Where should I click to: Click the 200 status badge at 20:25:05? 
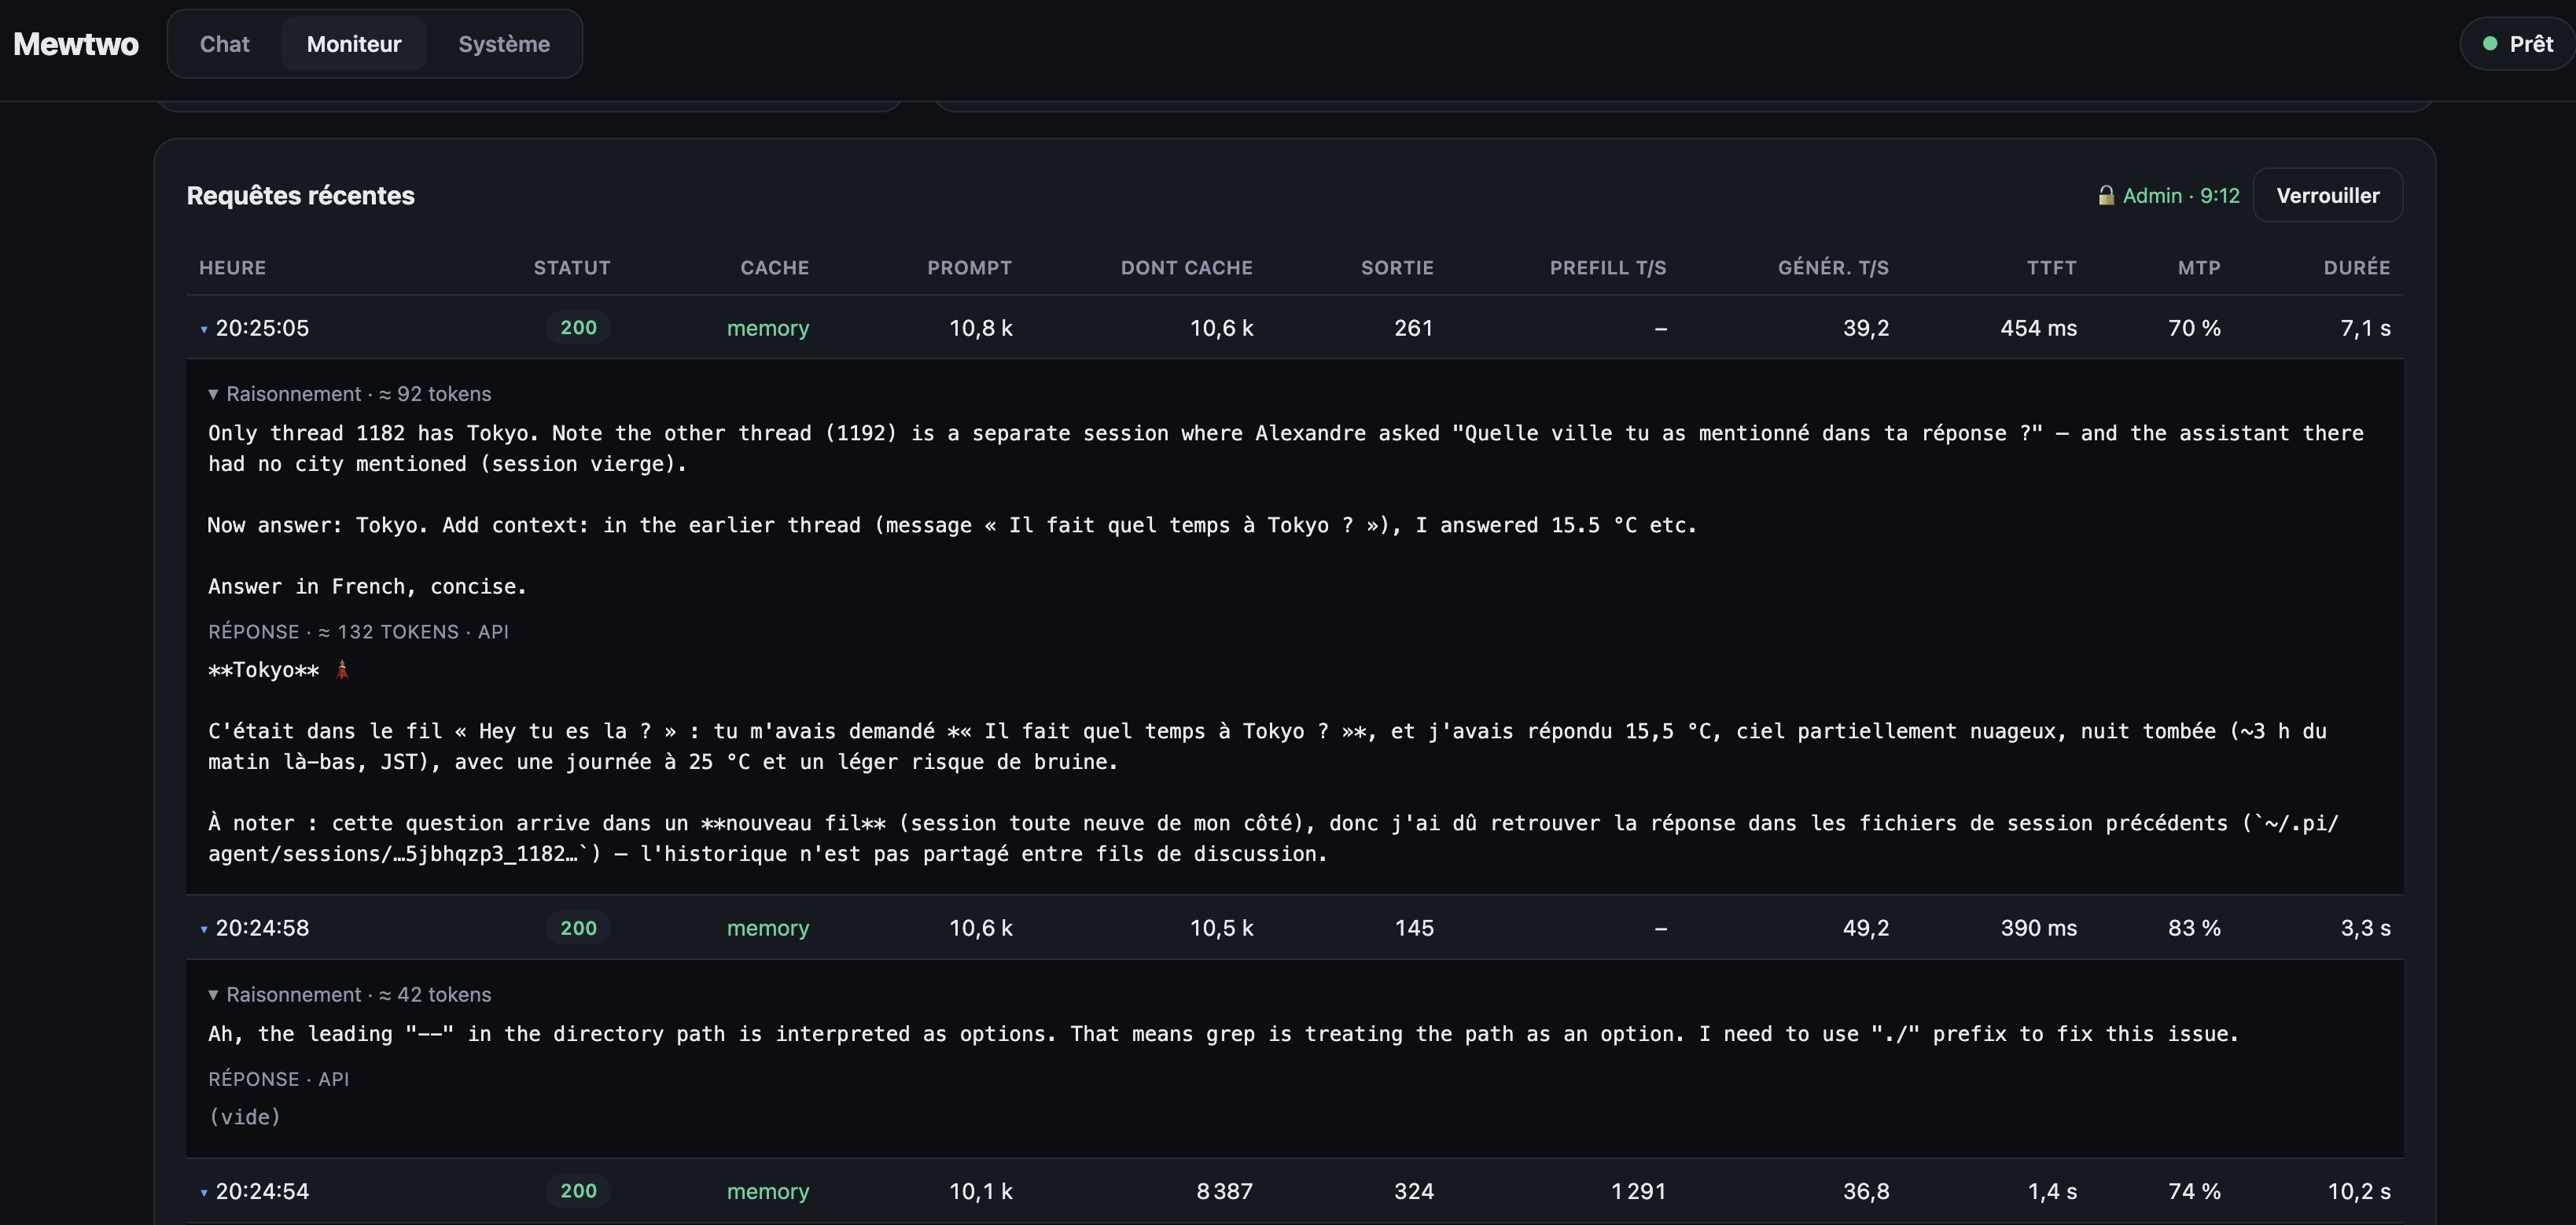578,327
